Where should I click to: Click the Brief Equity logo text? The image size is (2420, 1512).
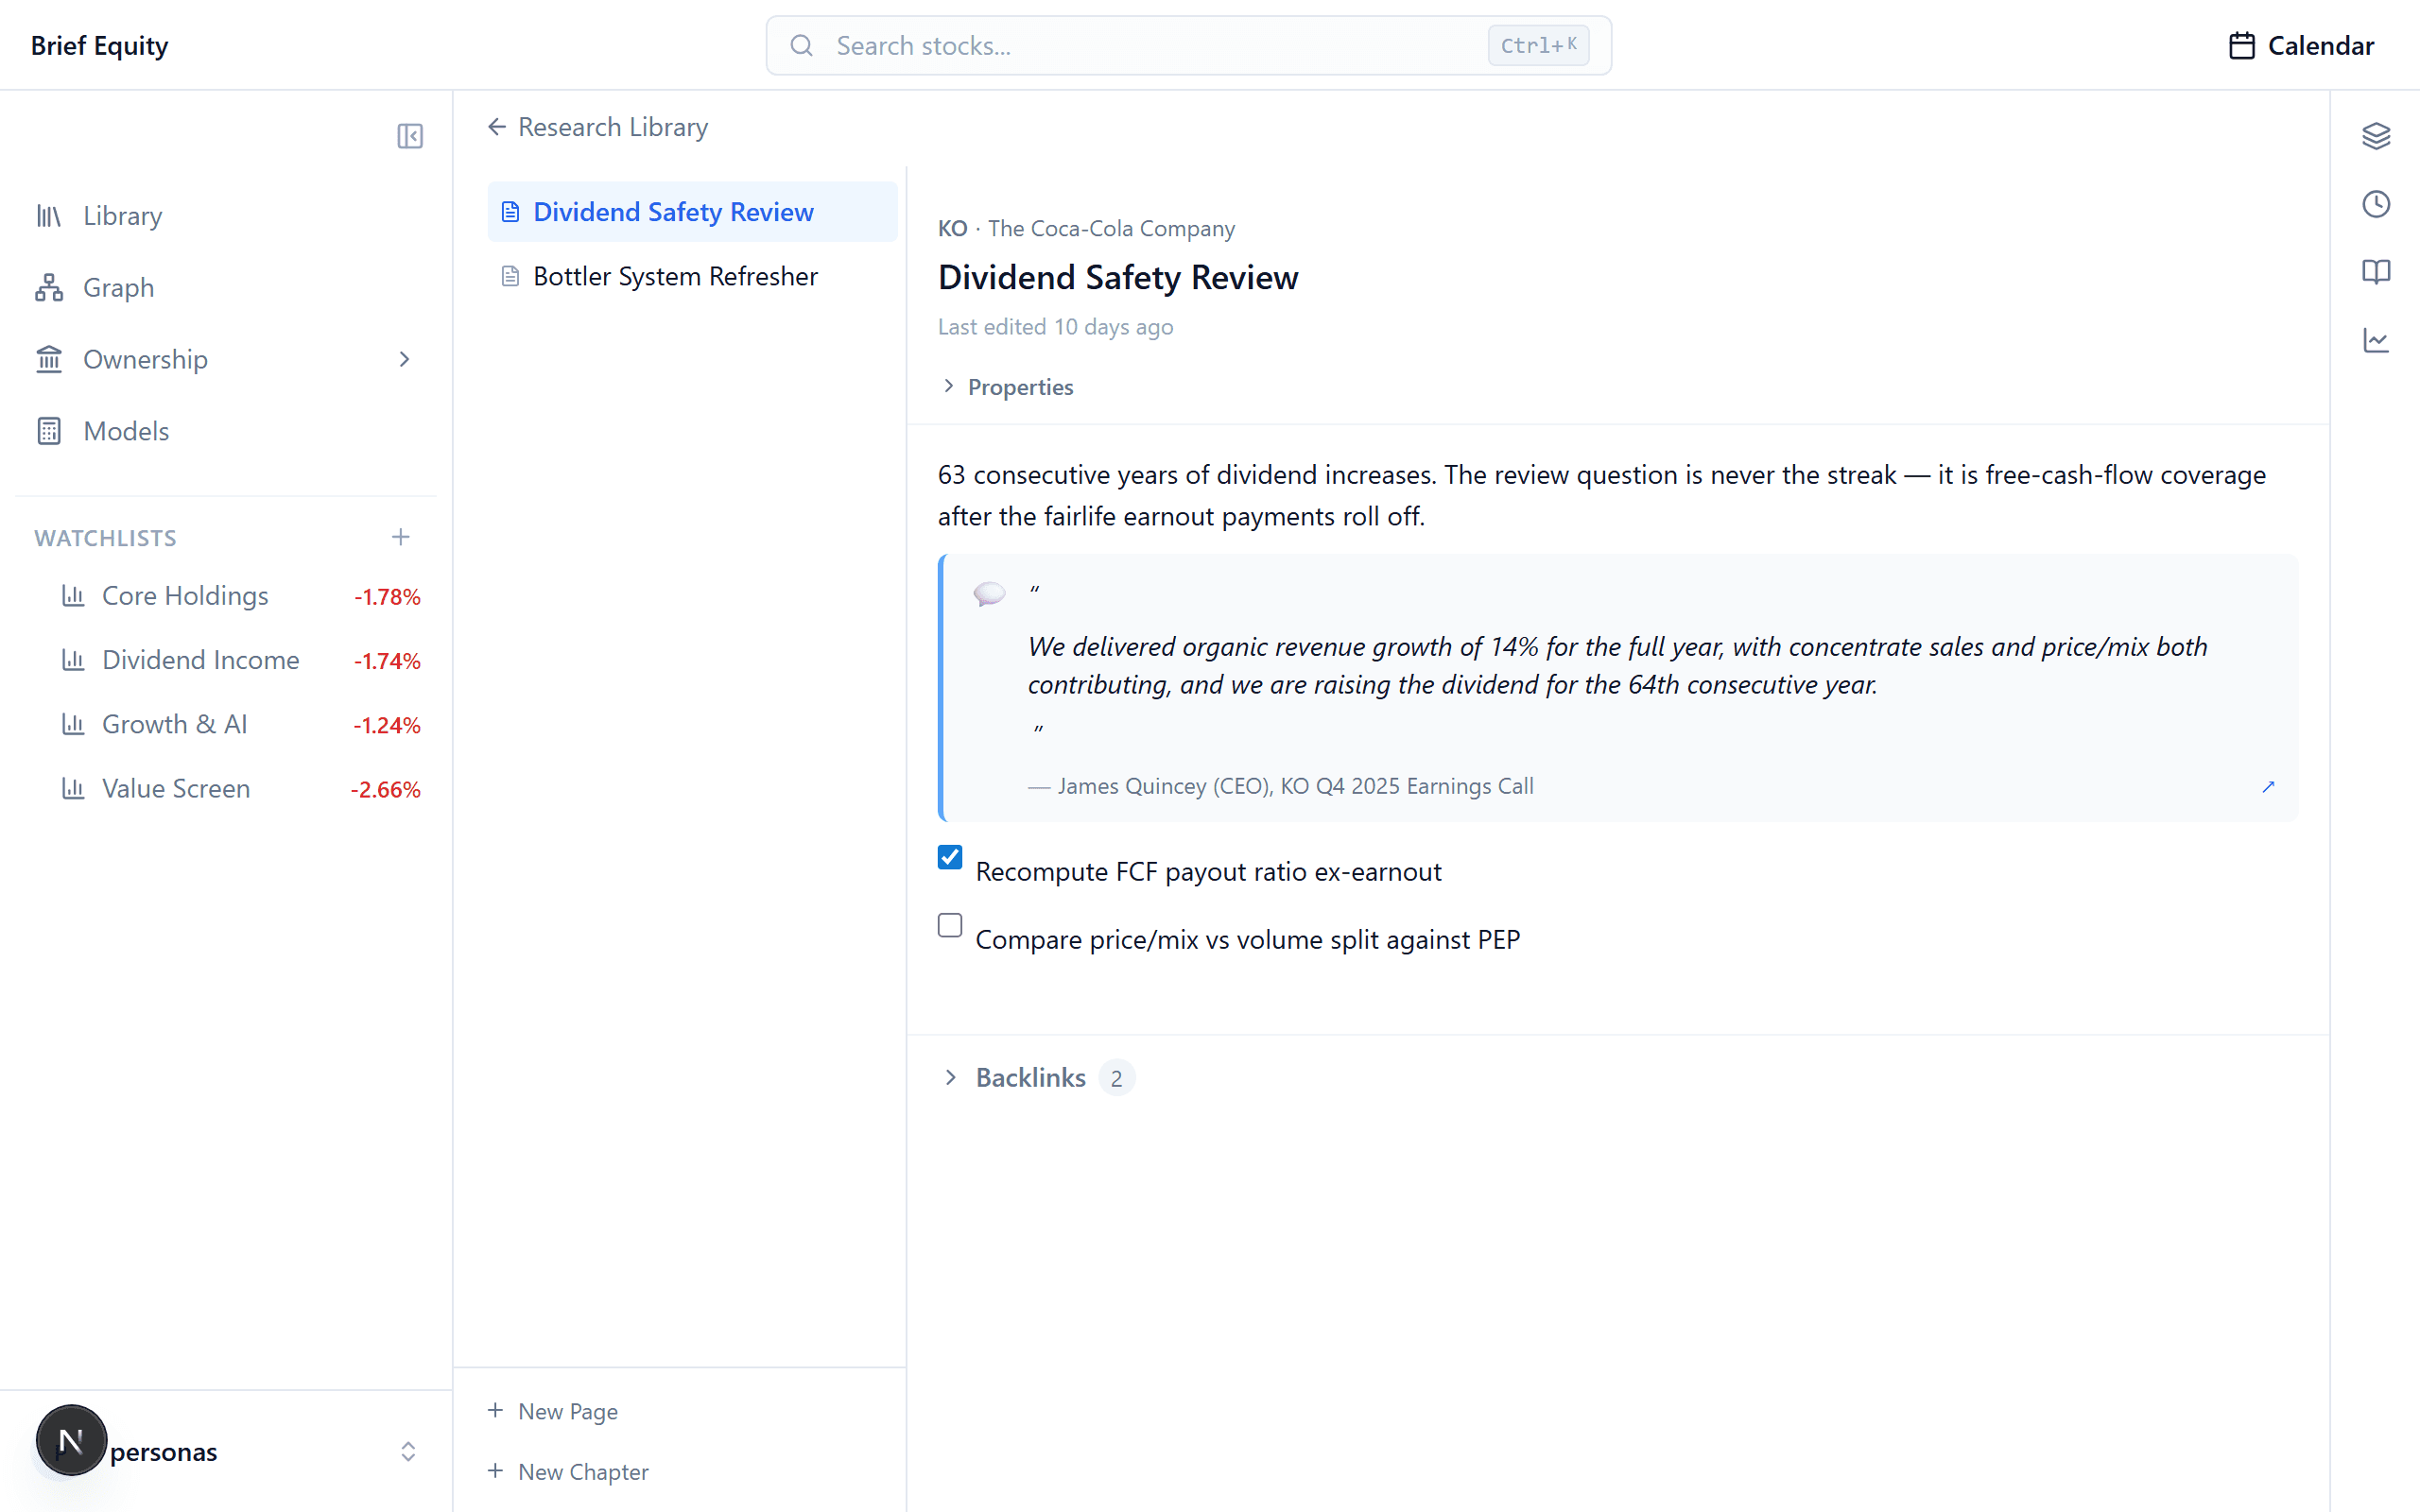click(99, 46)
